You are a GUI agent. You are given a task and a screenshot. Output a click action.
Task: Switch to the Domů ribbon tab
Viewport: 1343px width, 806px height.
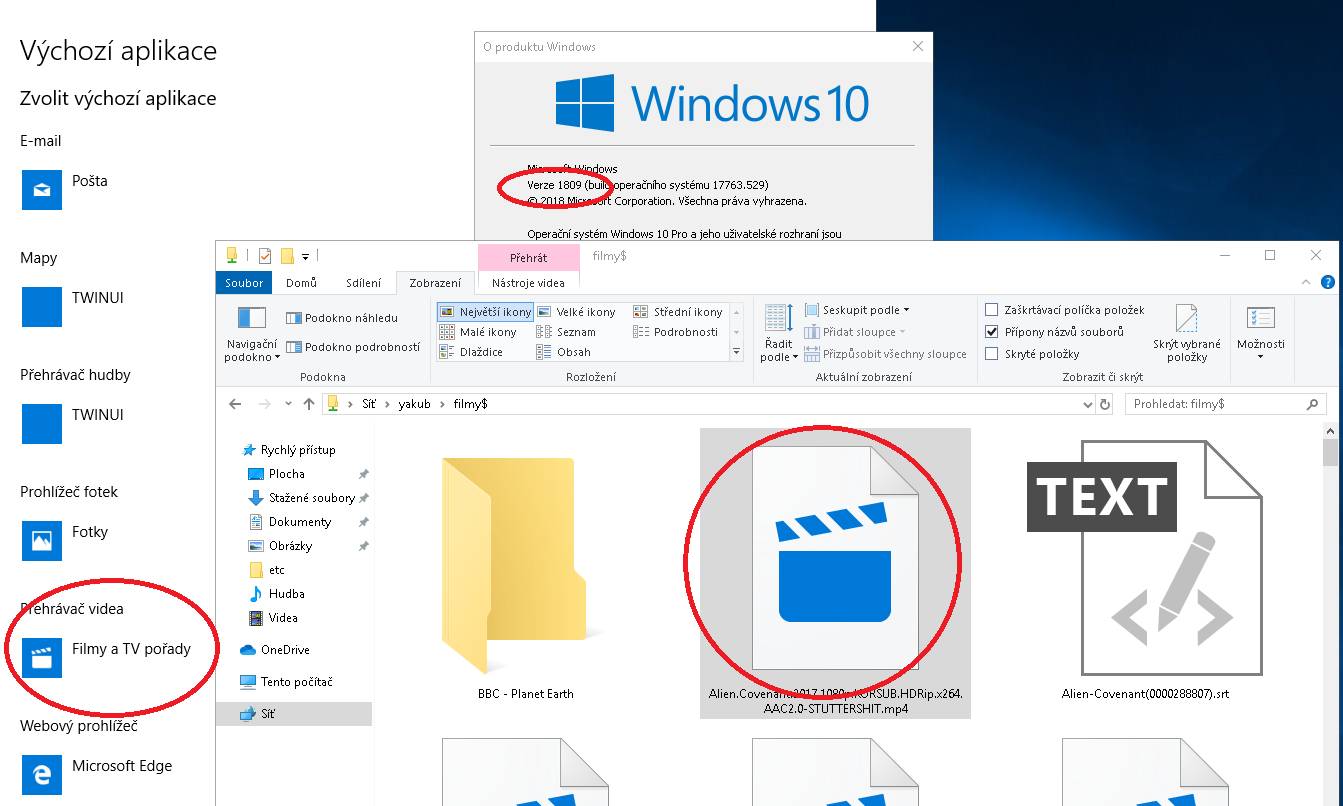(x=301, y=283)
